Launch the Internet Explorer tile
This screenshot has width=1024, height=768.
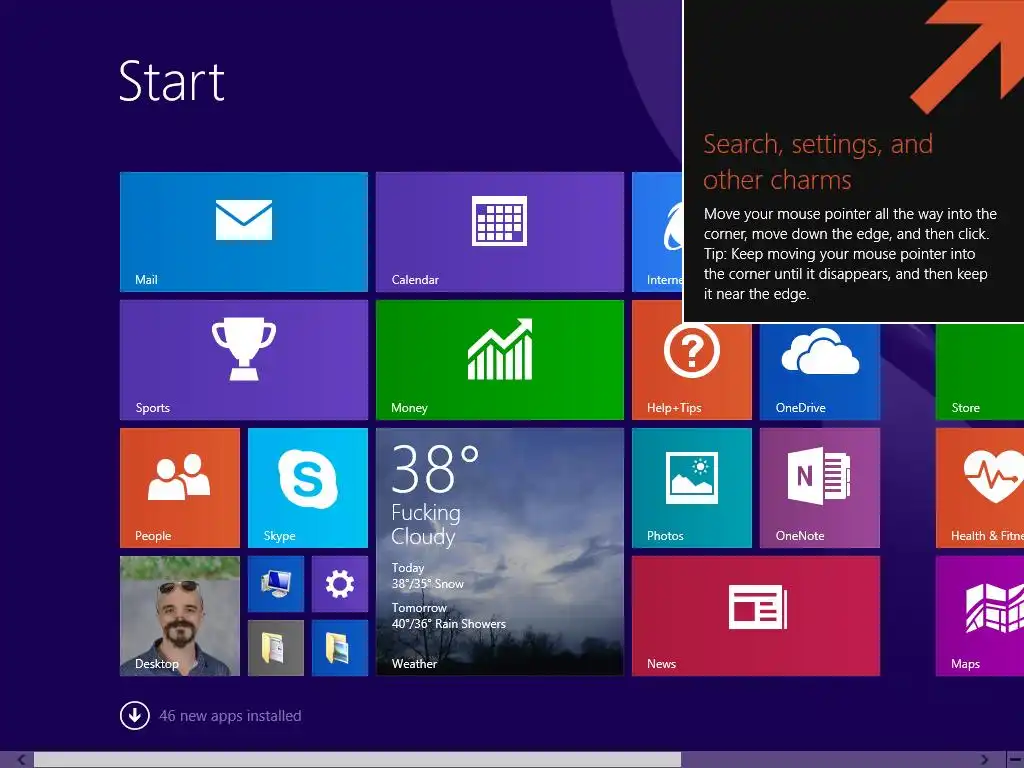[x=657, y=232]
